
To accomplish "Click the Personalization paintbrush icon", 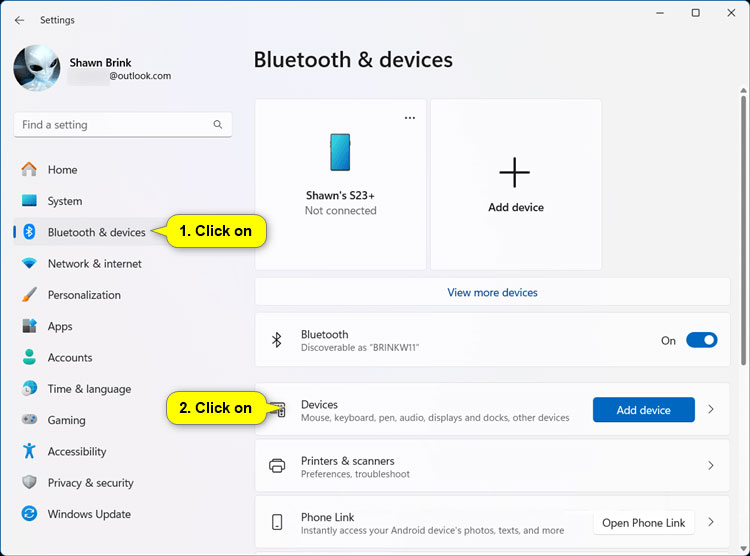I will [x=29, y=294].
